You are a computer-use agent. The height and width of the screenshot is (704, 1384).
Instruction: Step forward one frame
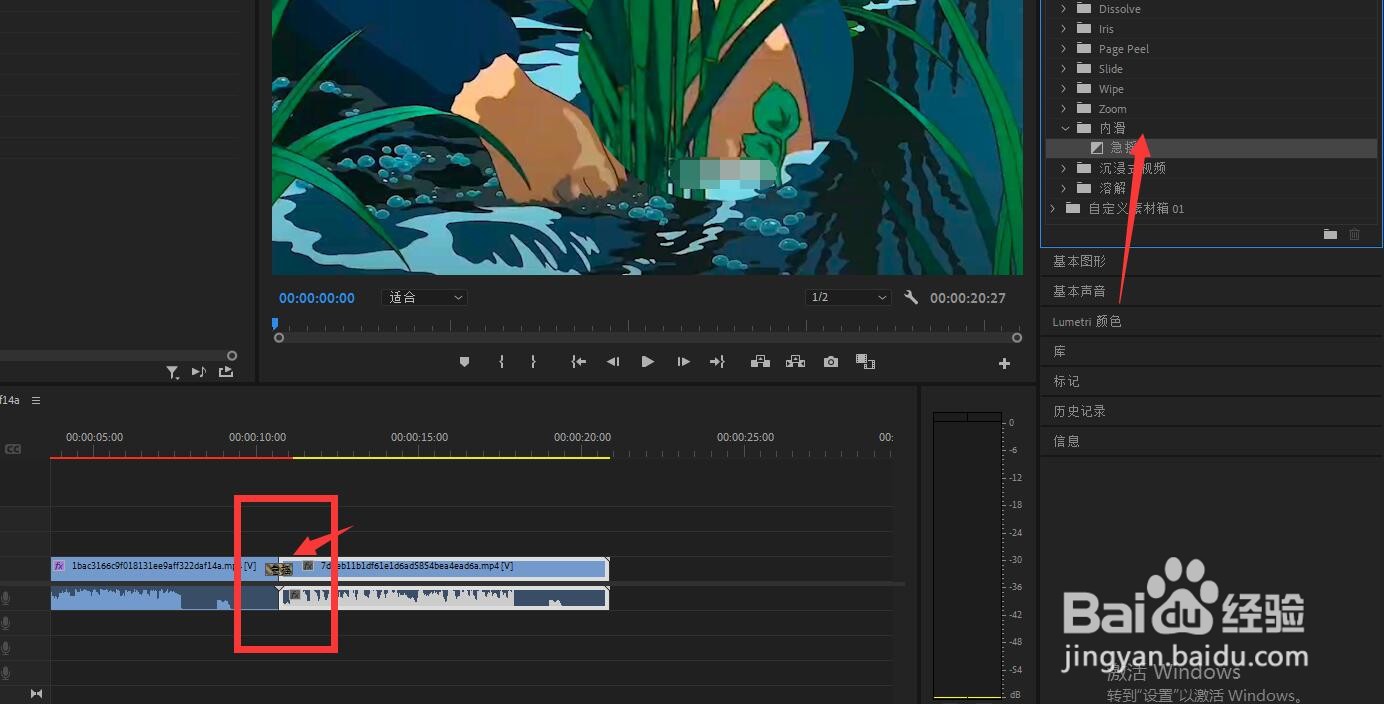pyautogui.click(x=683, y=362)
